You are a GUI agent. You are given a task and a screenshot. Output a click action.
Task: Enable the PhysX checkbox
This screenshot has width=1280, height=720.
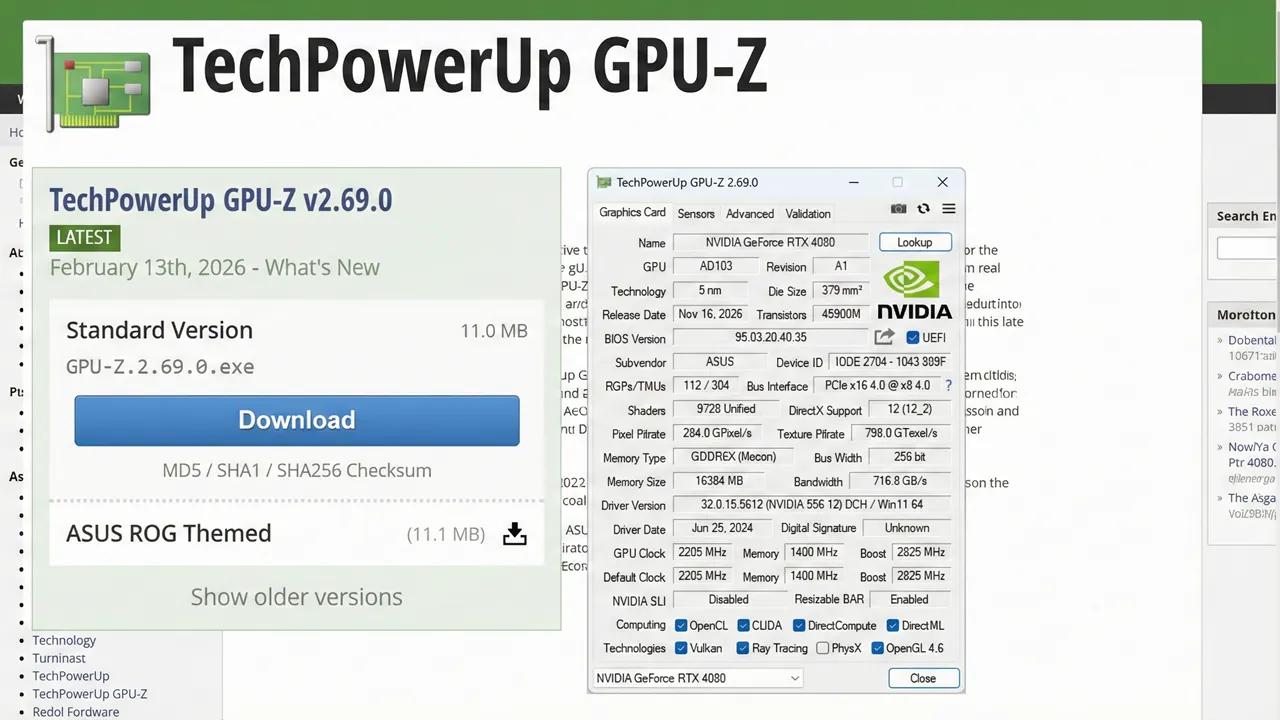[822, 648]
